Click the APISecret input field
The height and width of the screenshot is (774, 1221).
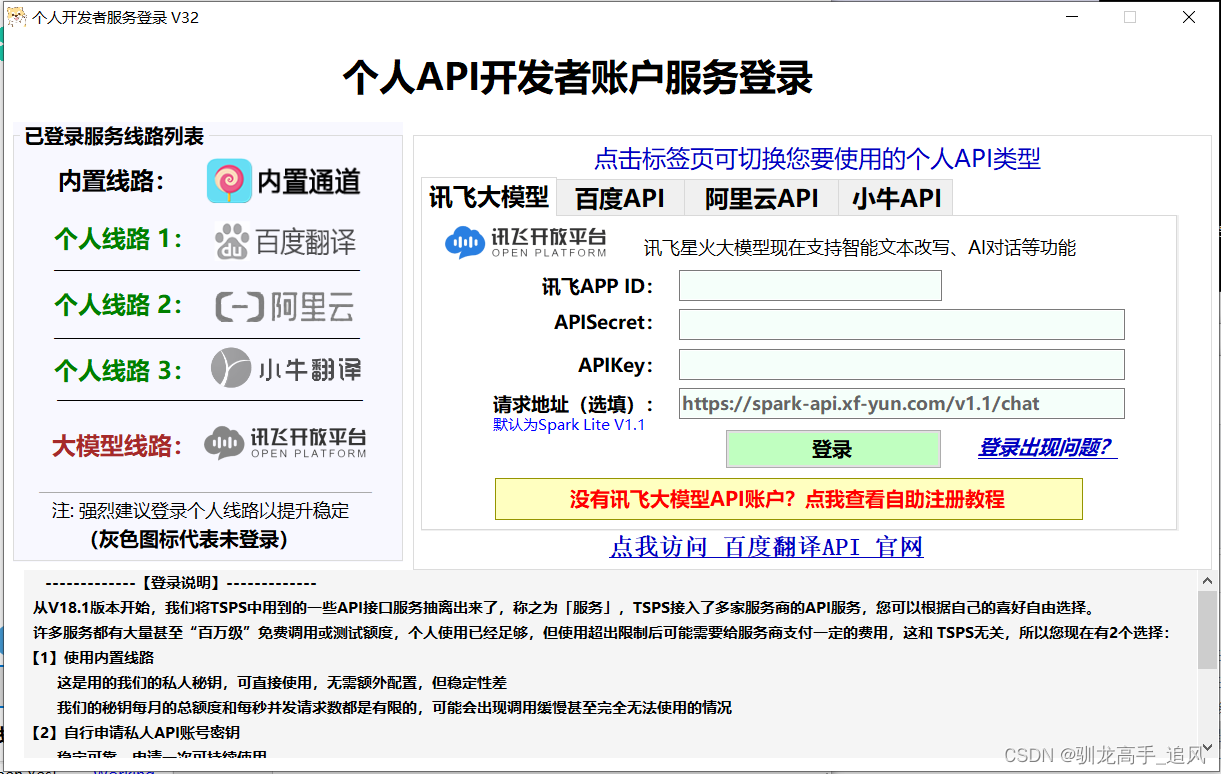pos(902,324)
